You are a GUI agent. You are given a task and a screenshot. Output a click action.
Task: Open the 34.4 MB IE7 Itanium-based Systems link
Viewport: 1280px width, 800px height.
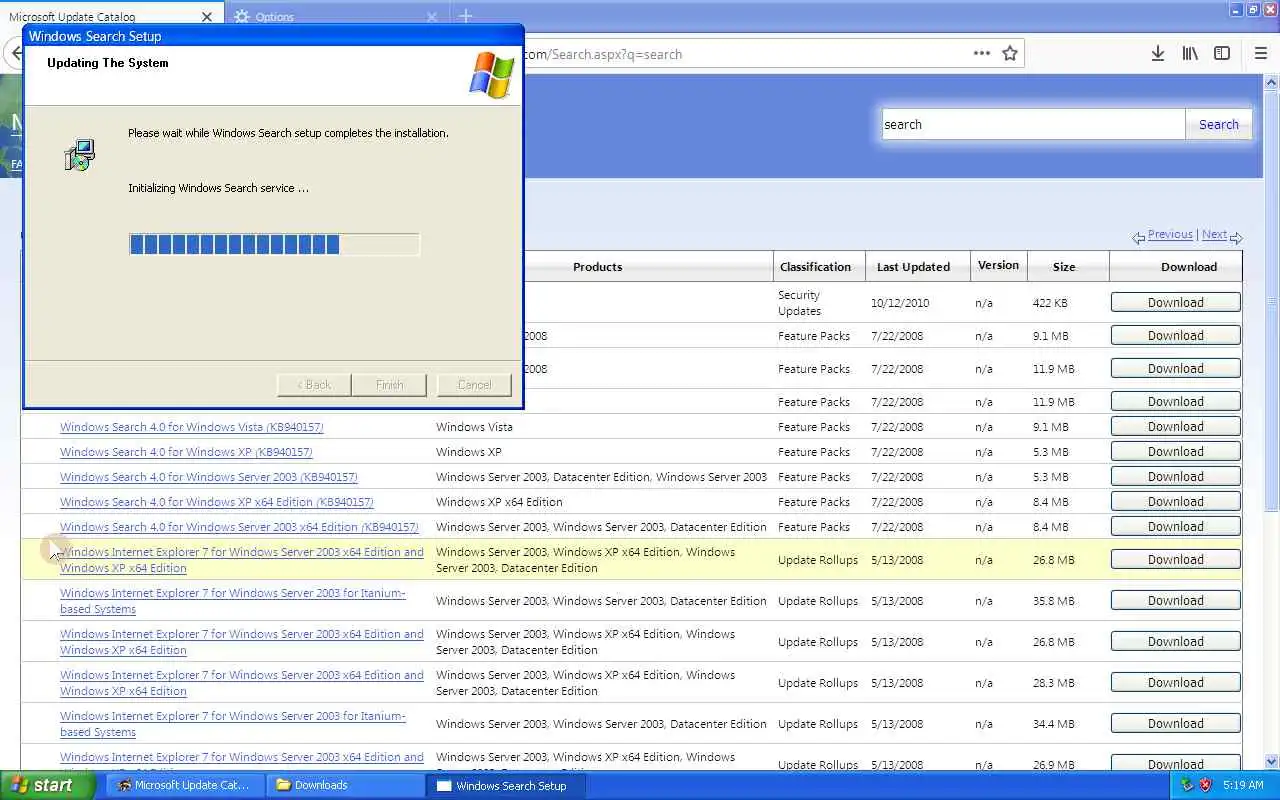[233, 724]
